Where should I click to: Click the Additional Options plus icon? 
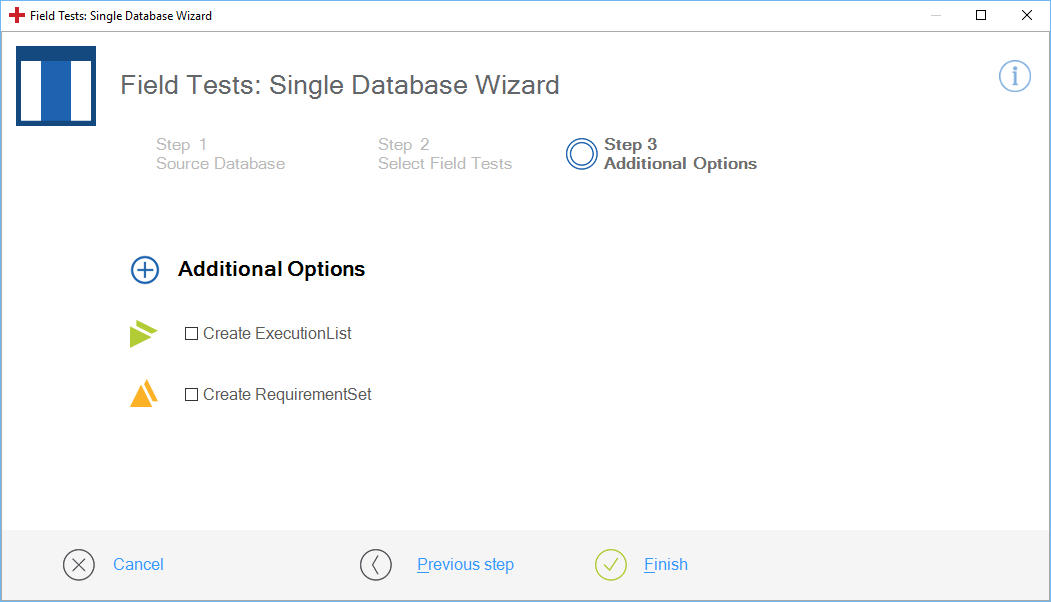(145, 270)
